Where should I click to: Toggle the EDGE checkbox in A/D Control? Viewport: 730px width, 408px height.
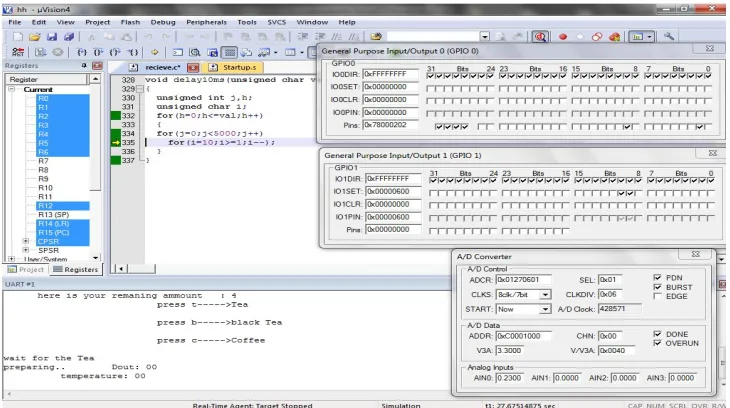pyautogui.click(x=657, y=296)
